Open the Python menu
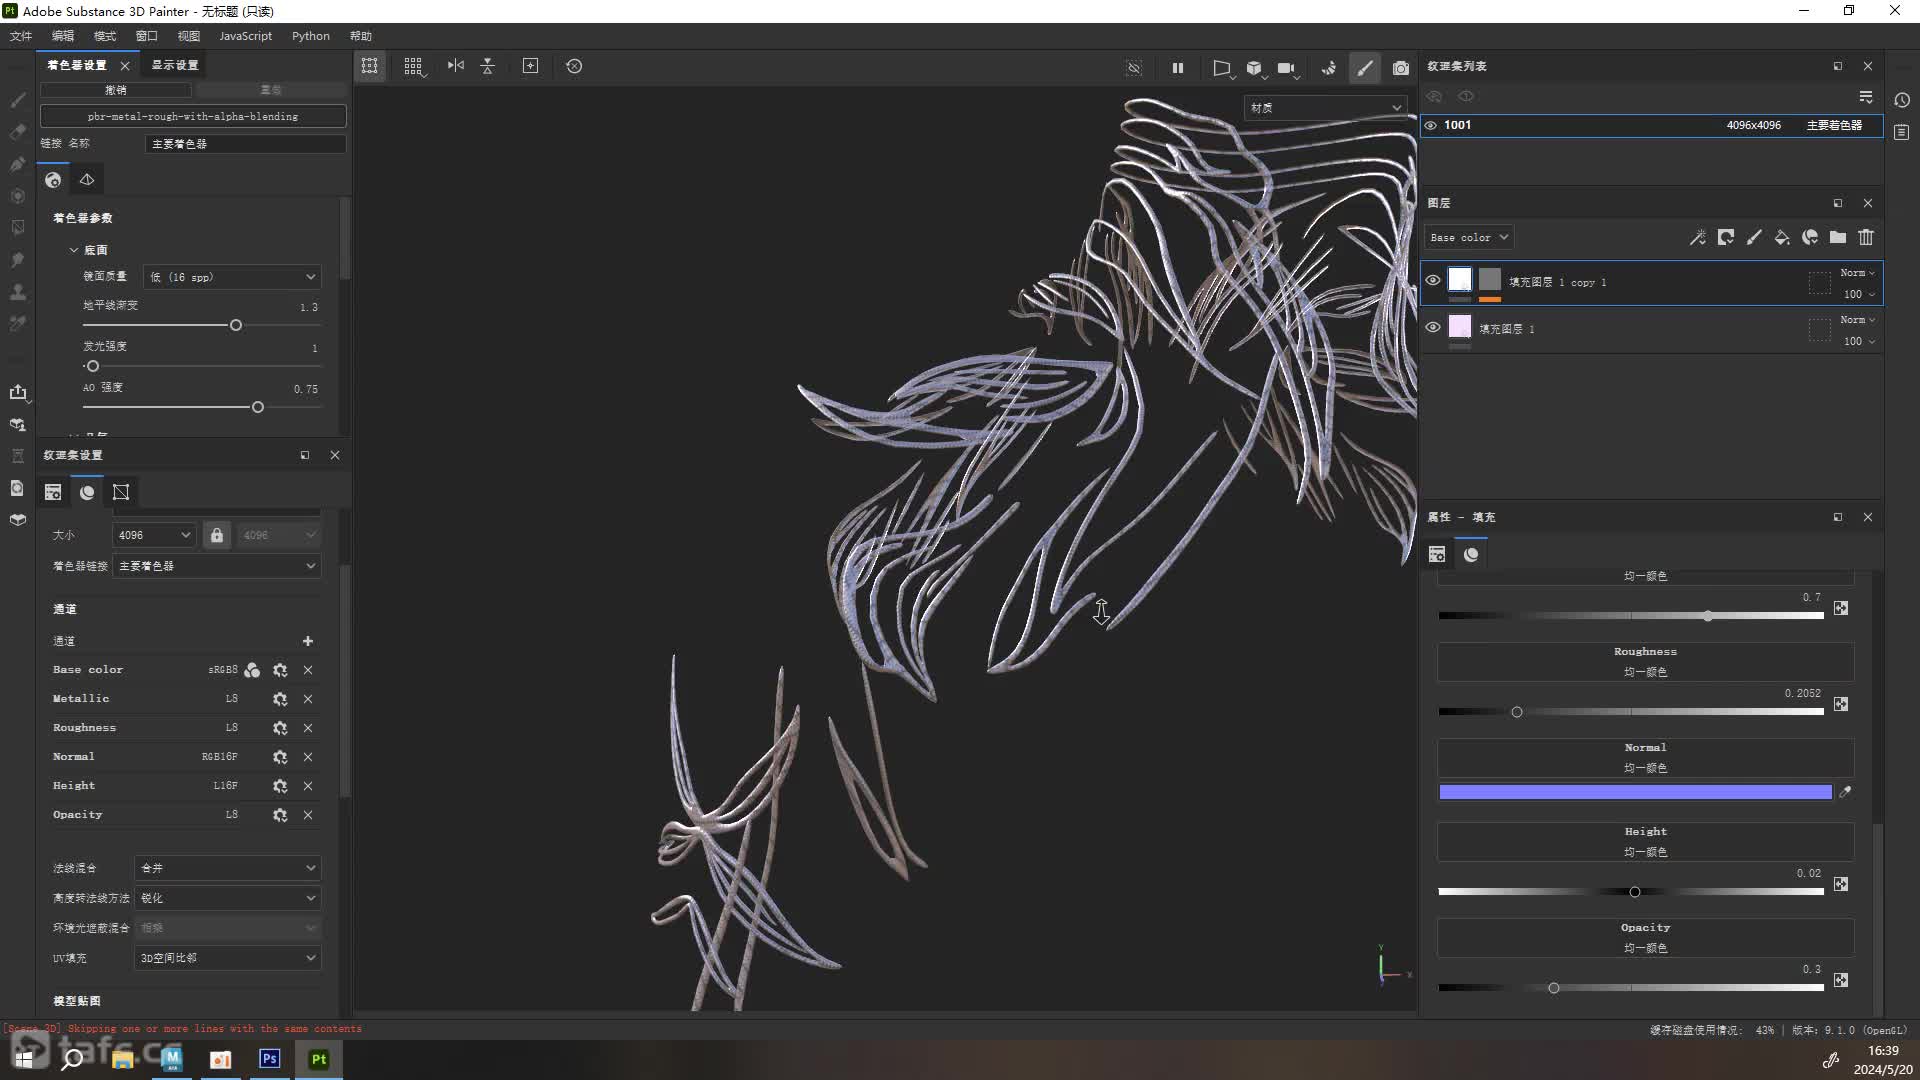1920x1080 pixels. point(311,36)
